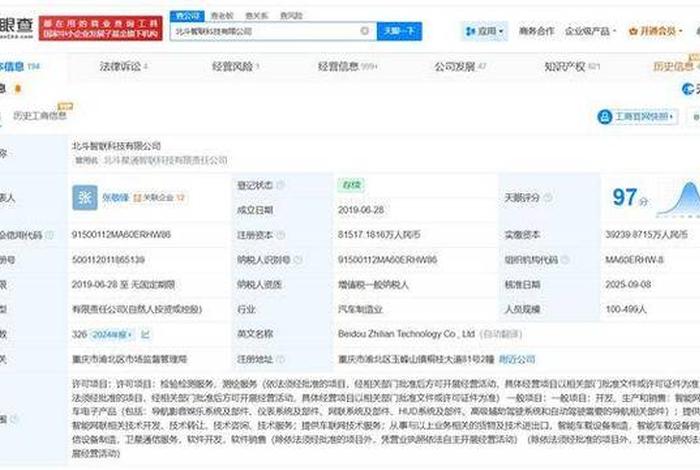
Task: Select the 查老板 search tab
Action: pyautogui.click(x=222, y=16)
